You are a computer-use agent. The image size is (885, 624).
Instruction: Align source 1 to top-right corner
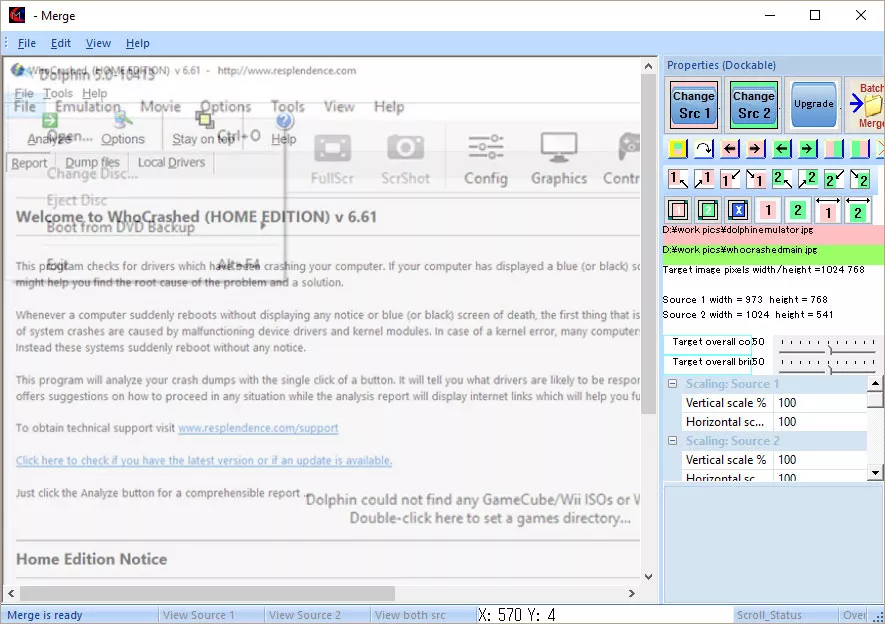704,179
